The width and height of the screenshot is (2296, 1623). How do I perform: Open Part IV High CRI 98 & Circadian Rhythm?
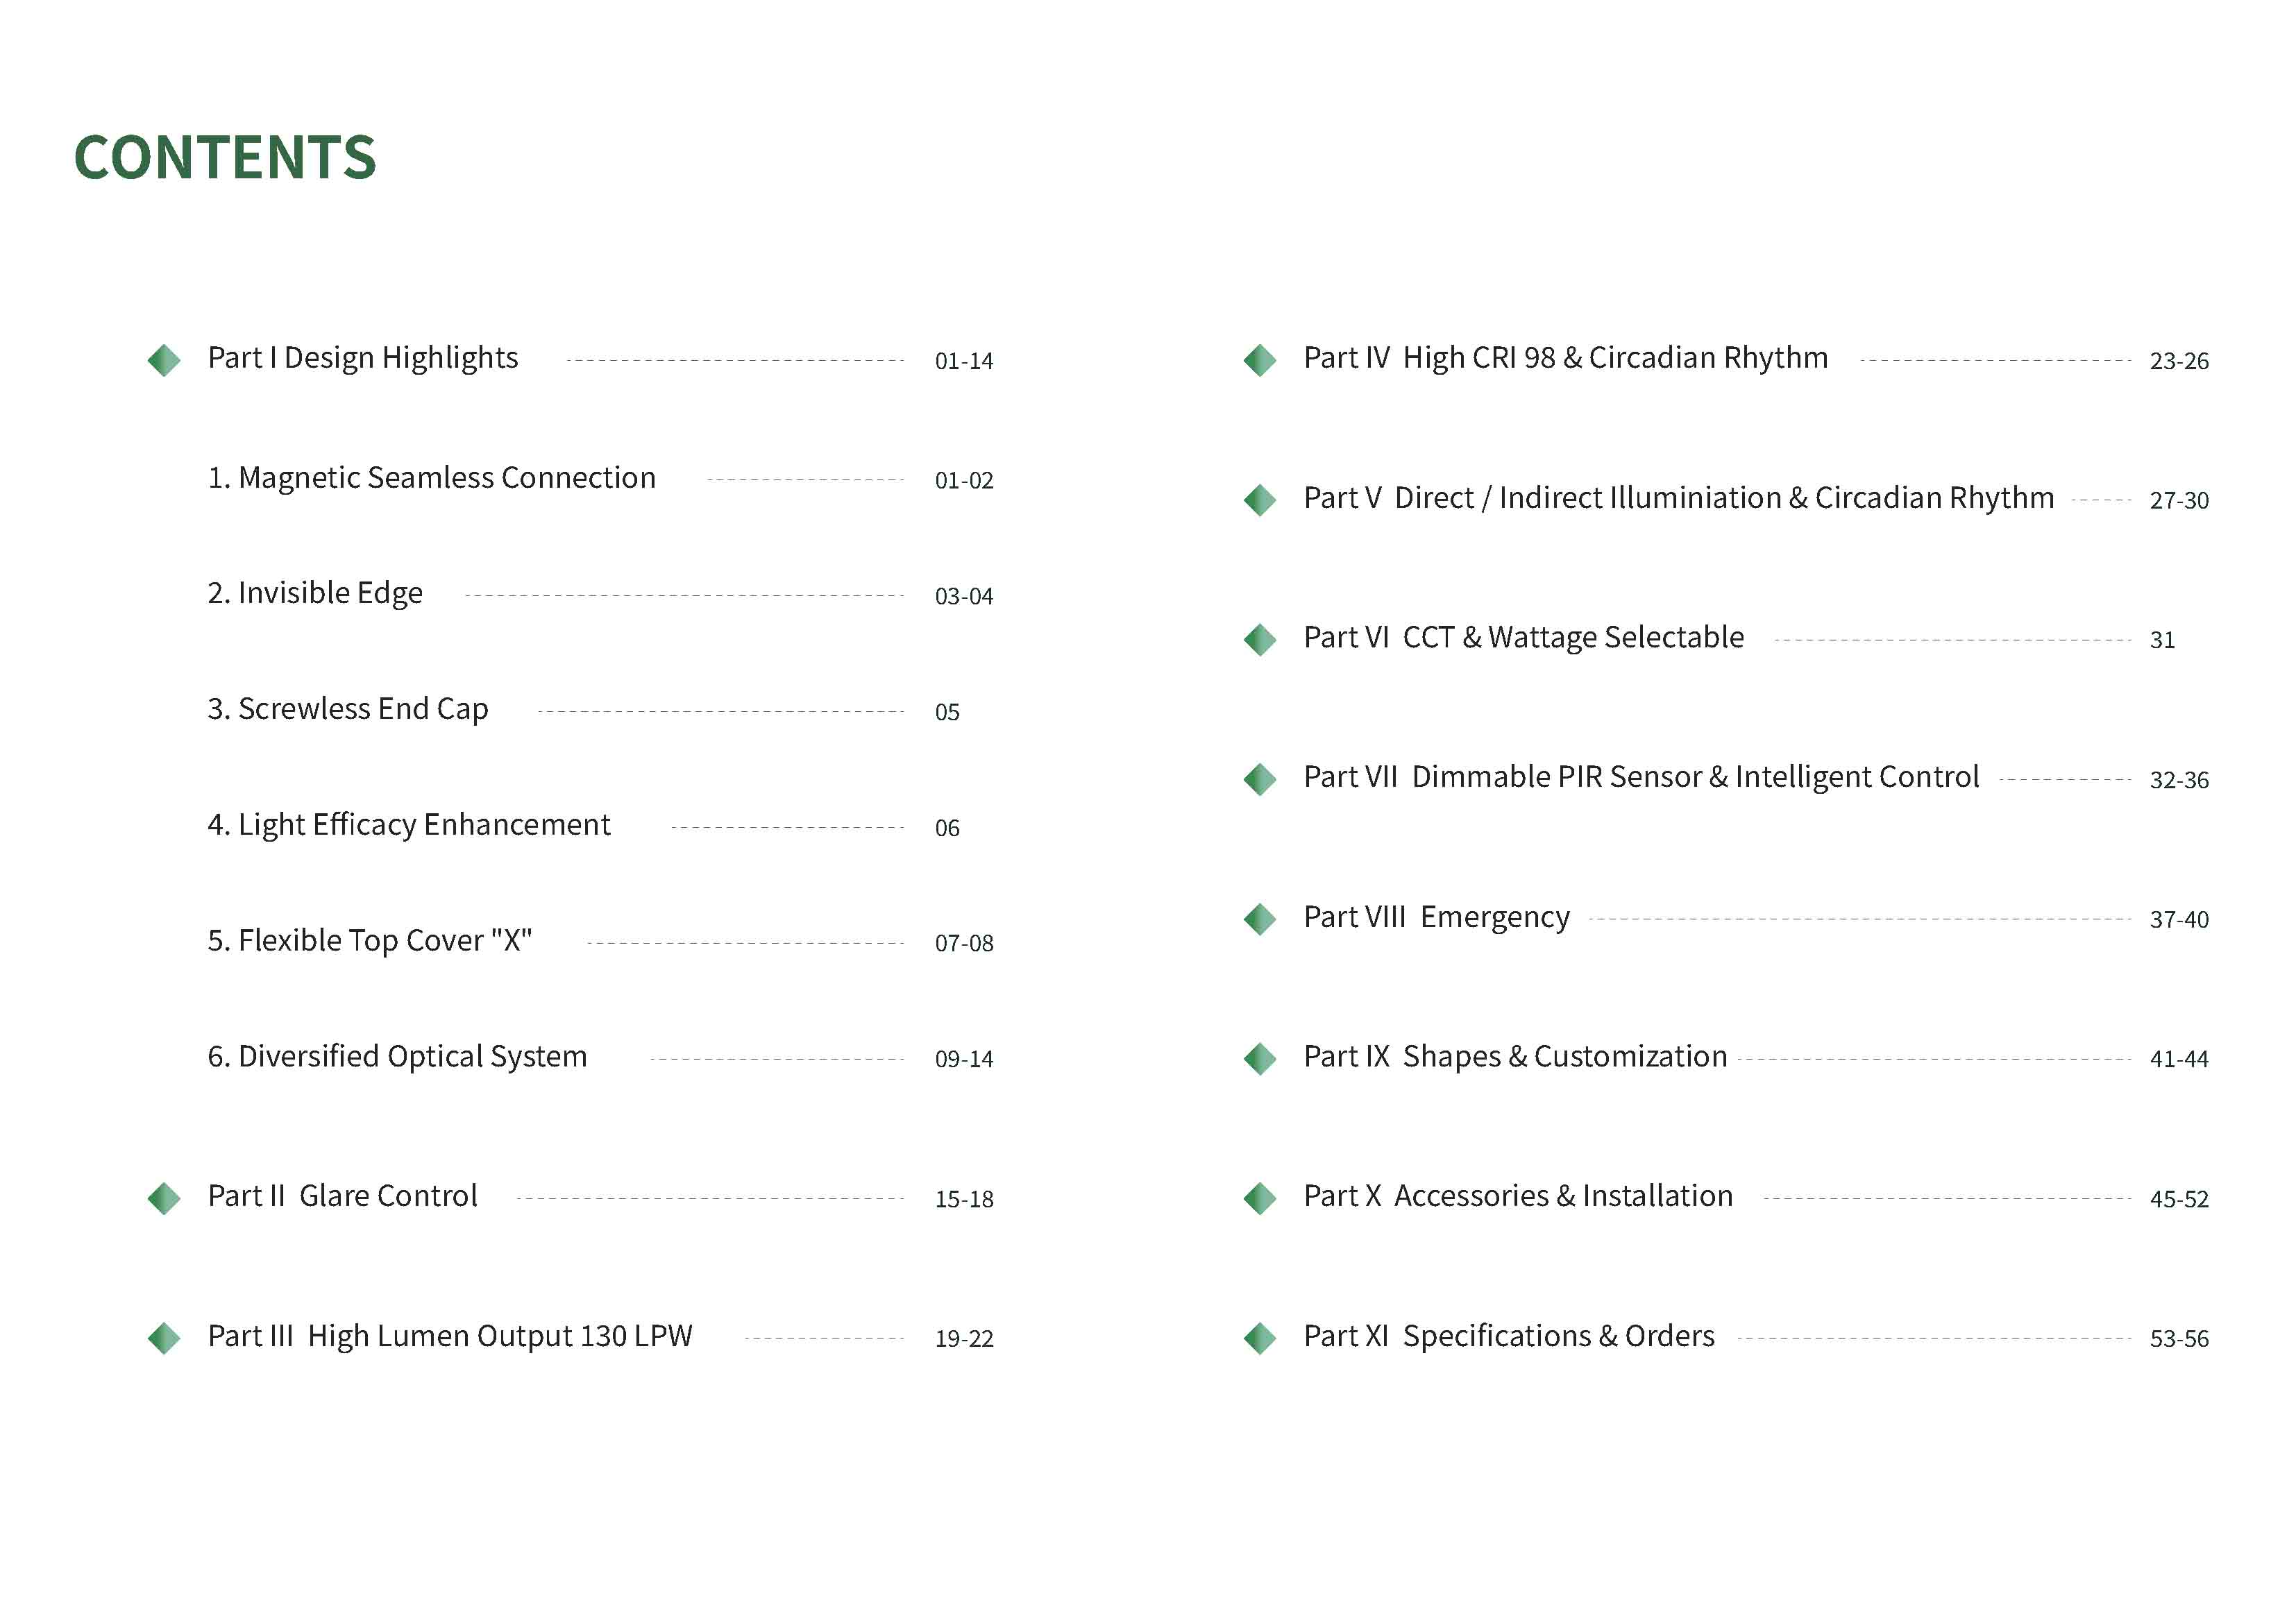1566,358
